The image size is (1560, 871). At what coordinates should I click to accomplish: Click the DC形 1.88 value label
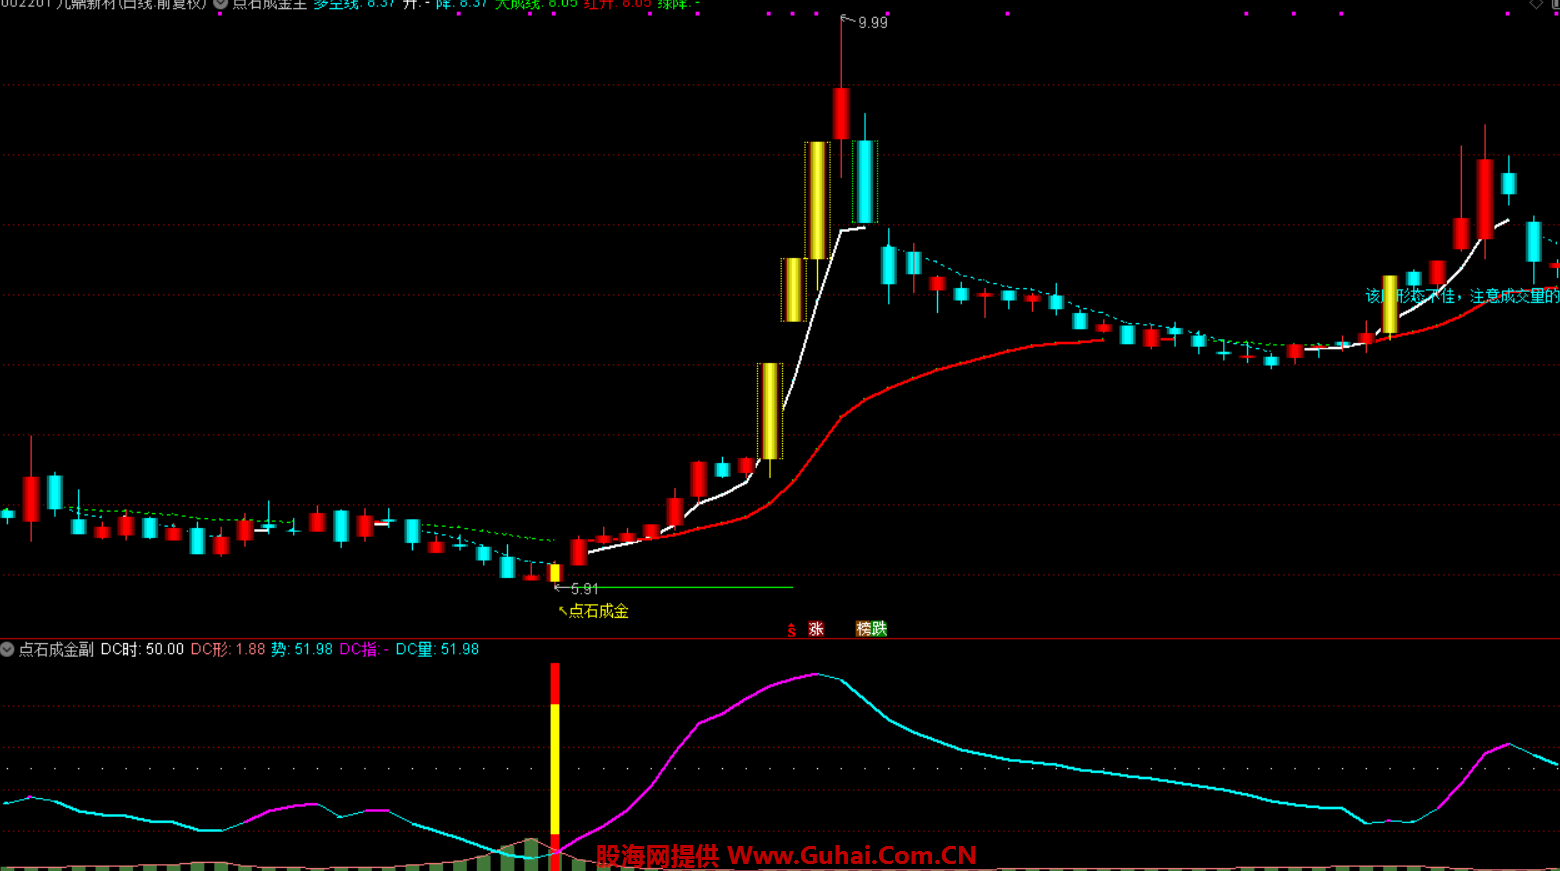[227, 649]
